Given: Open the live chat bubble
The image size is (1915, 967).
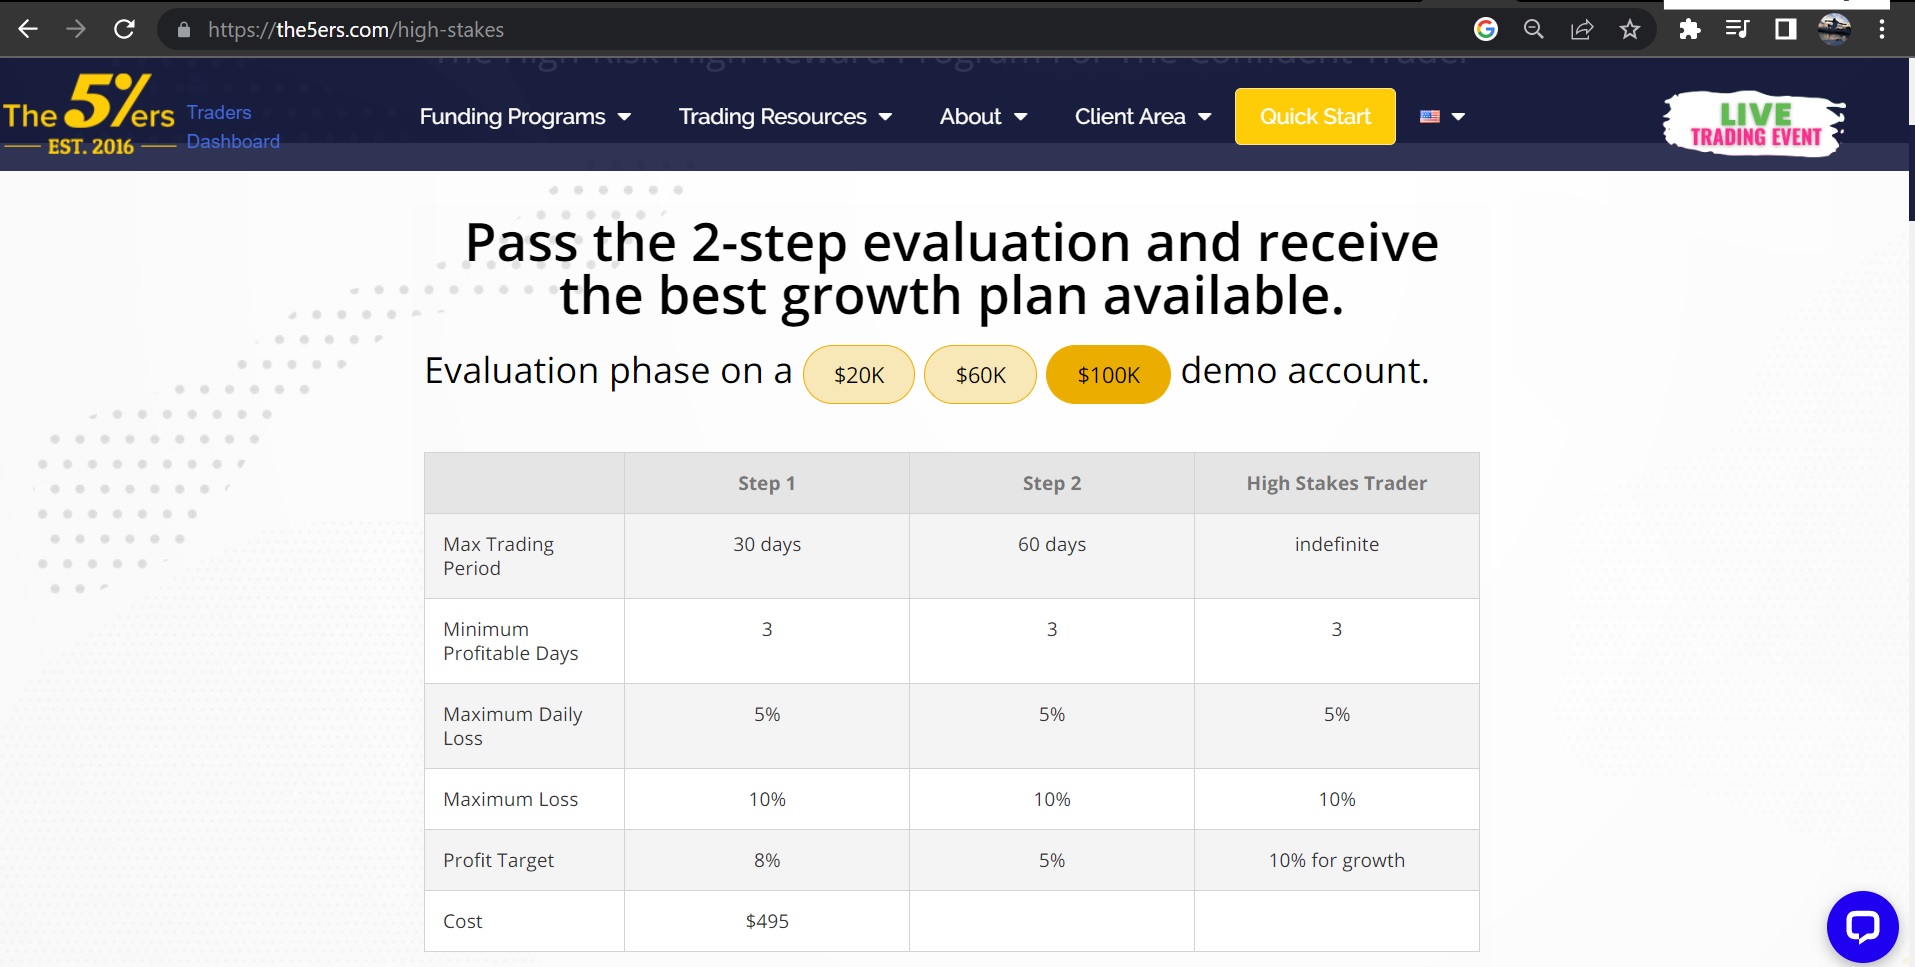Looking at the screenshot, I should 1862,926.
